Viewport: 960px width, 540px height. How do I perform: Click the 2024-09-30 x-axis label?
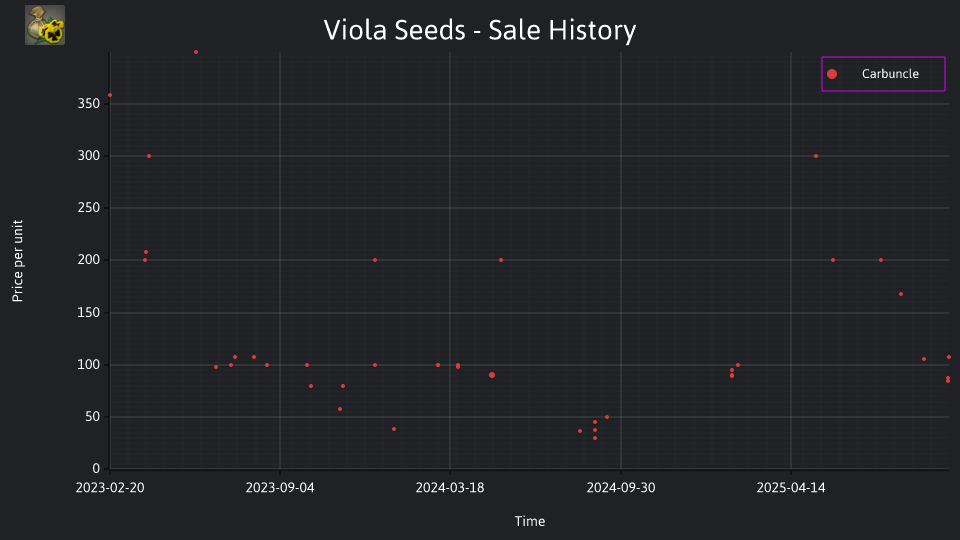[621, 488]
